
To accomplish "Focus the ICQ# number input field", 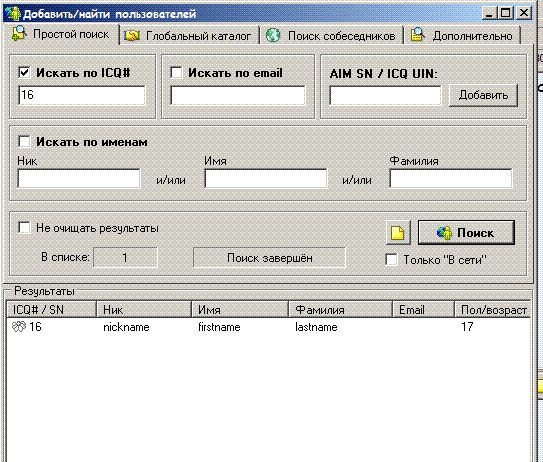I will click(x=82, y=95).
